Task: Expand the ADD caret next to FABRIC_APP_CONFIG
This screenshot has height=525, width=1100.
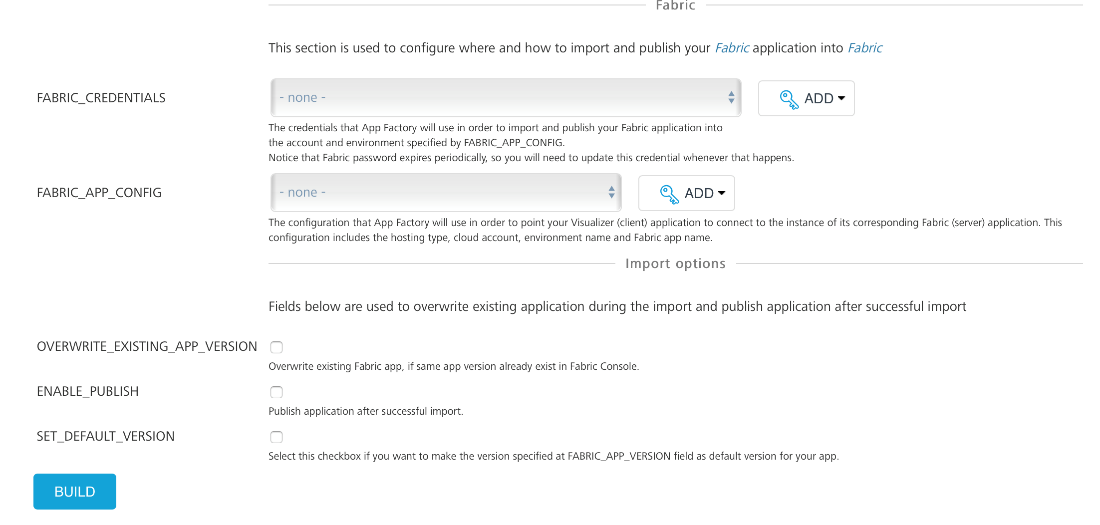Action: click(x=721, y=194)
